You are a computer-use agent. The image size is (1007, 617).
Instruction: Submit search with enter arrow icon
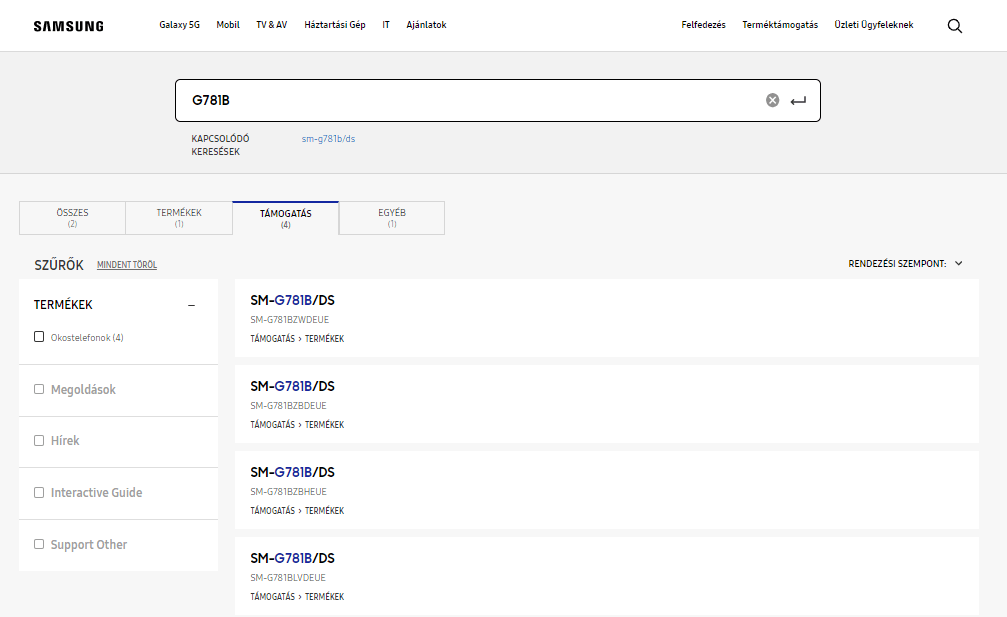coord(798,101)
